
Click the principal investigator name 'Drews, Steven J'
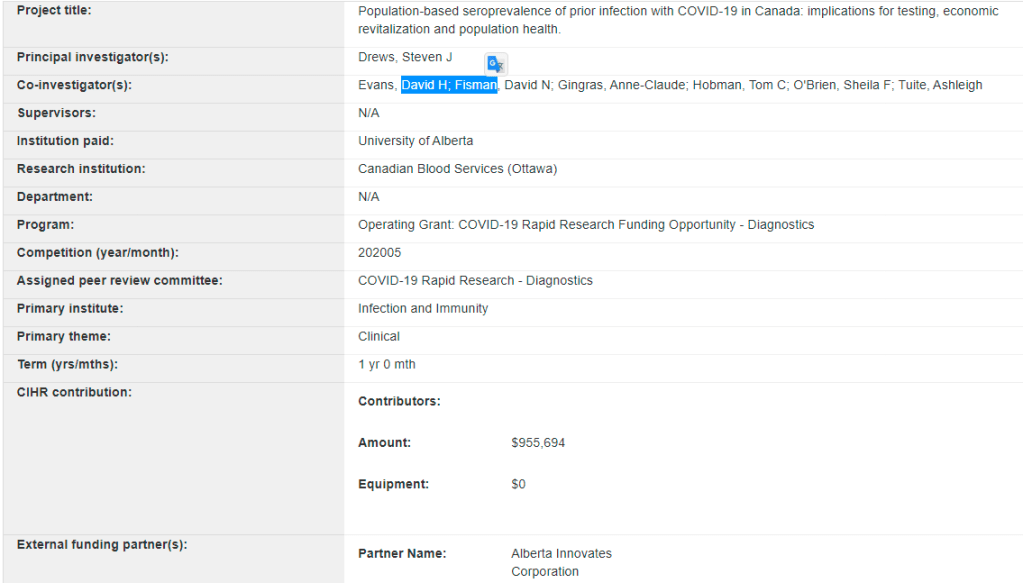click(405, 57)
